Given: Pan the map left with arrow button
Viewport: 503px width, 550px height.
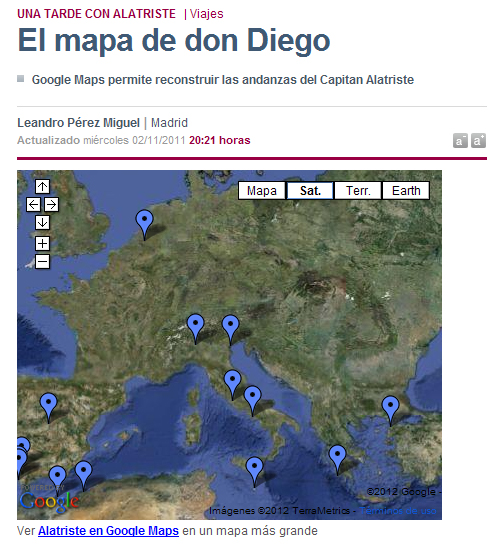Looking at the screenshot, I should click(x=33, y=204).
